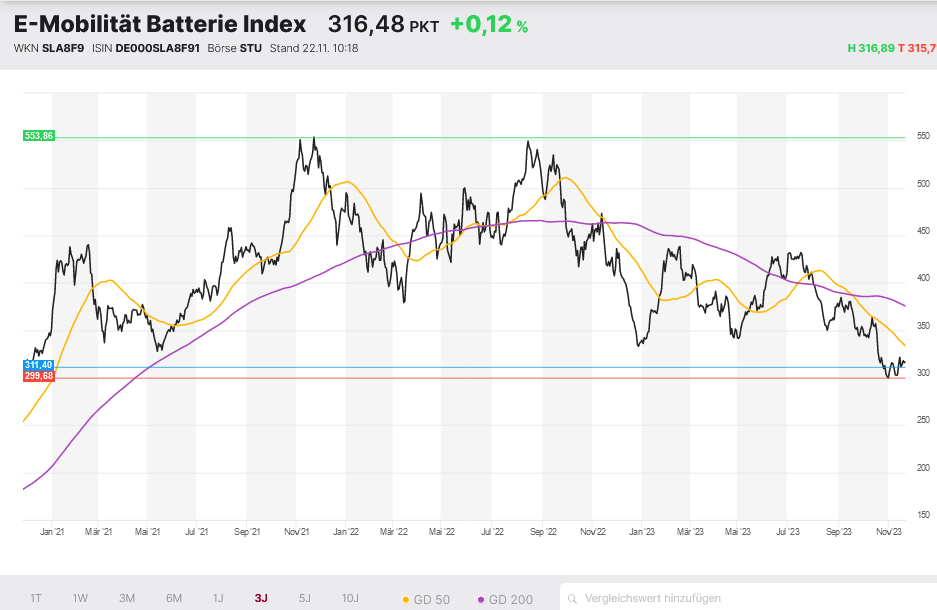Toggle the GD 200 moving average
The width and height of the screenshot is (937, 610).
510,599
